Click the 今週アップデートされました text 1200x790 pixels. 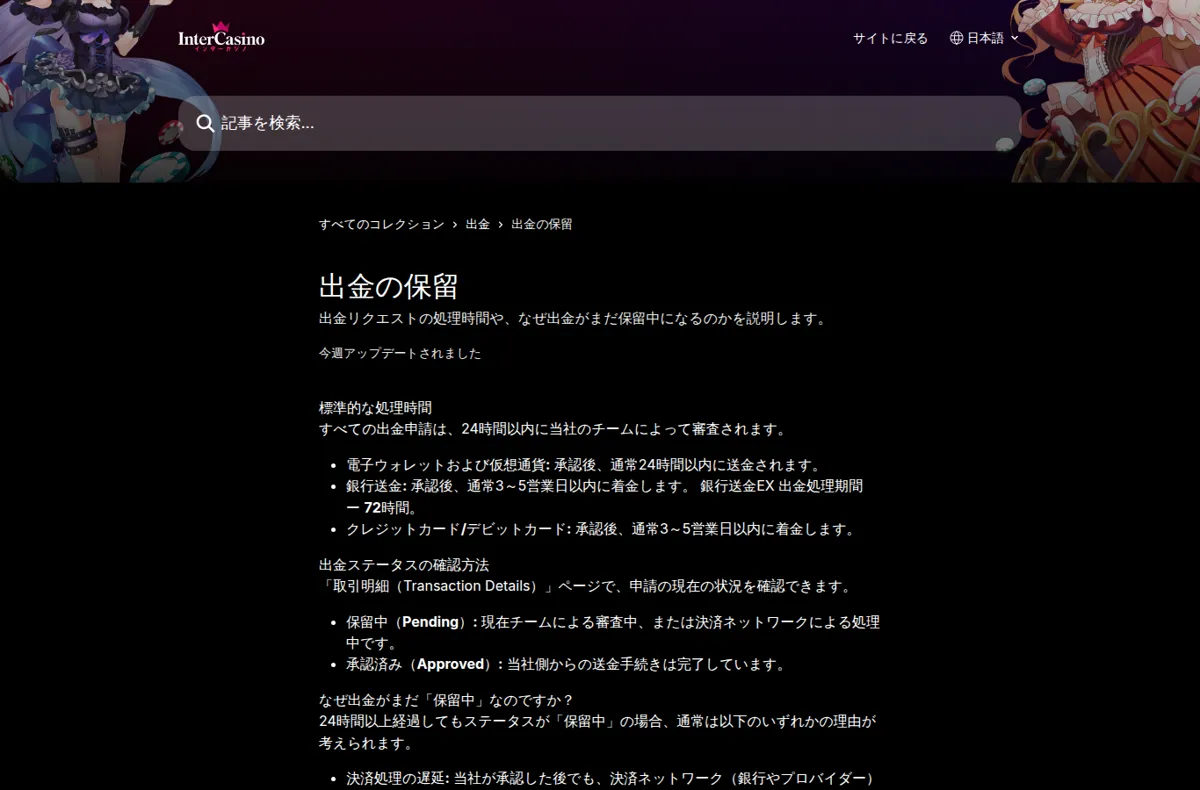pyautogui.click(x=400, y=353)
